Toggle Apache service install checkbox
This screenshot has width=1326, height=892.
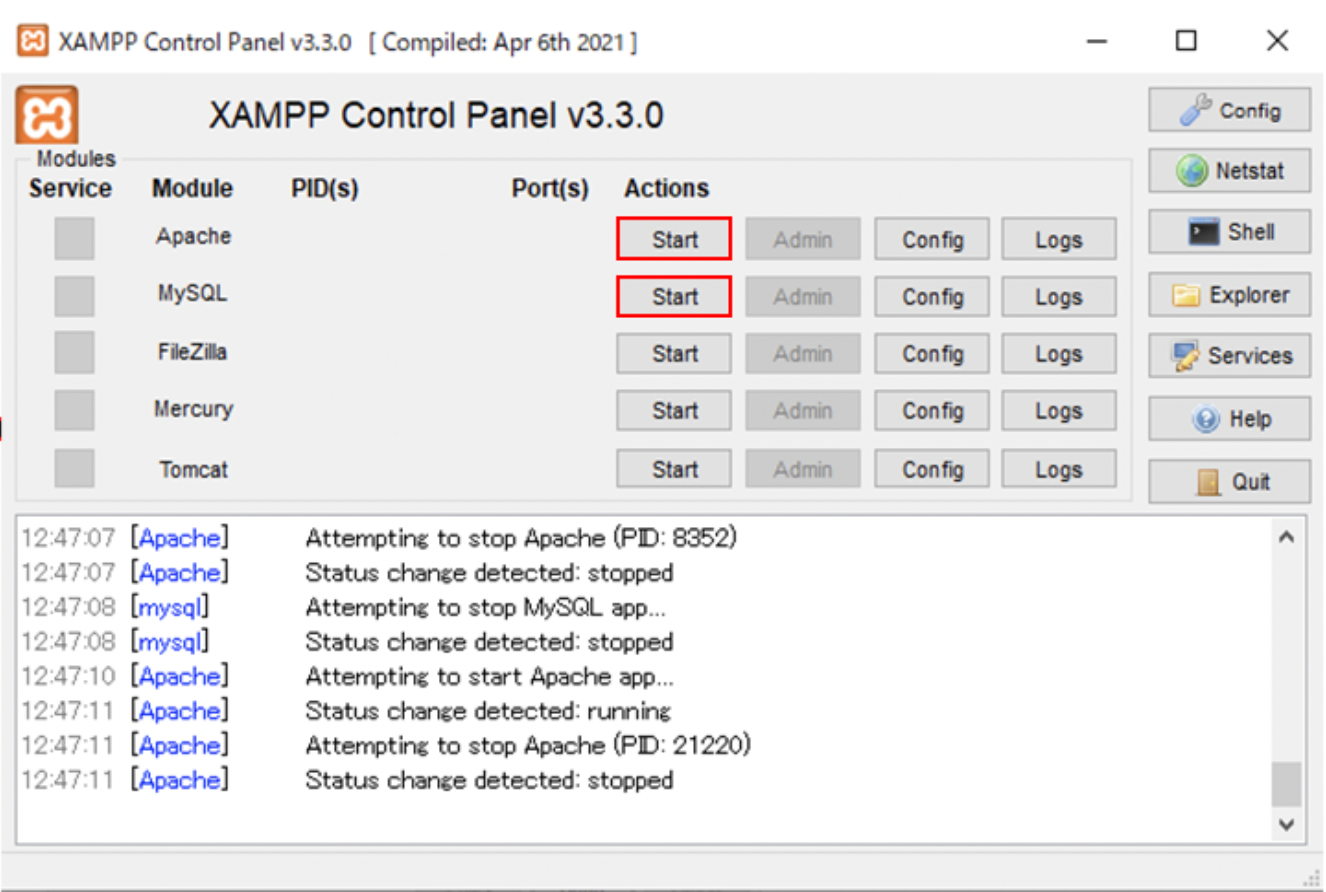pyautogui.click(x=74, y=239)
